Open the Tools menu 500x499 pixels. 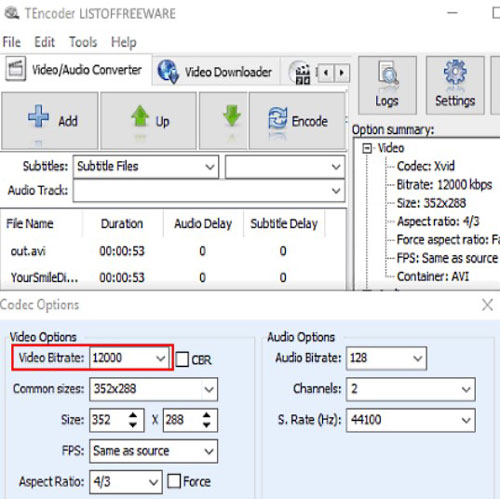pos(83,42)
